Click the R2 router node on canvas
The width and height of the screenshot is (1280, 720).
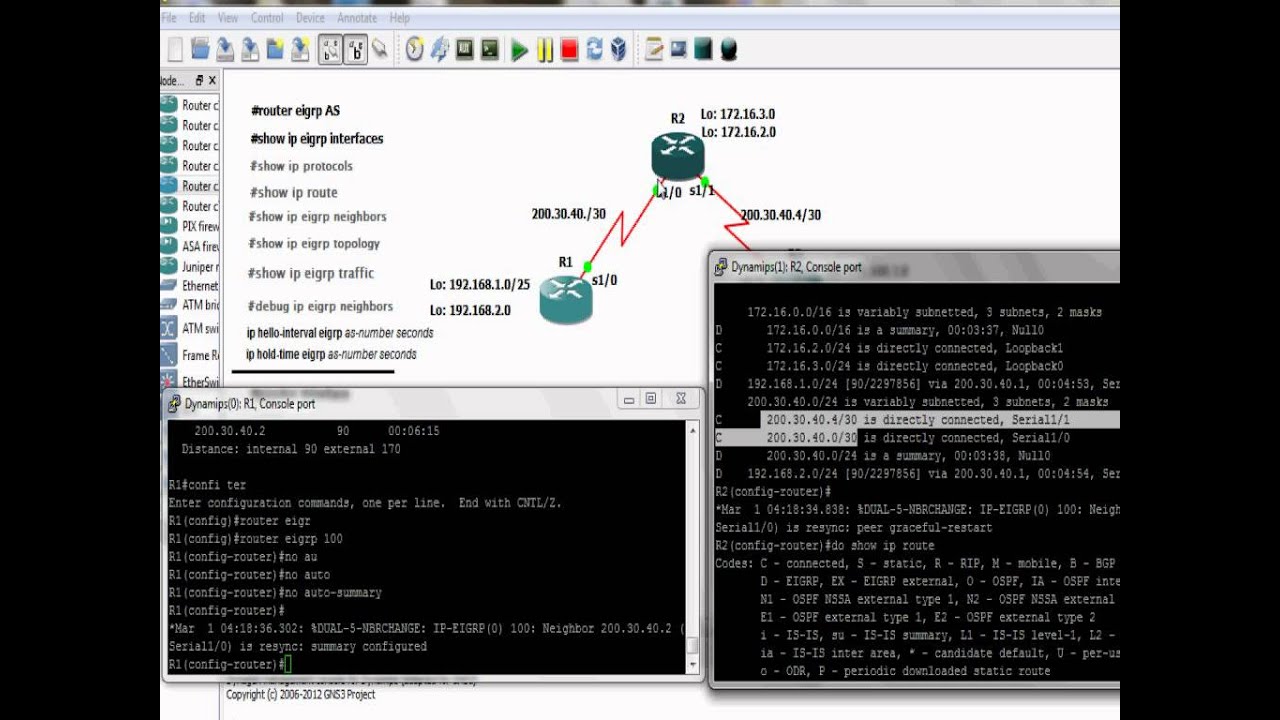click(678, 157)
